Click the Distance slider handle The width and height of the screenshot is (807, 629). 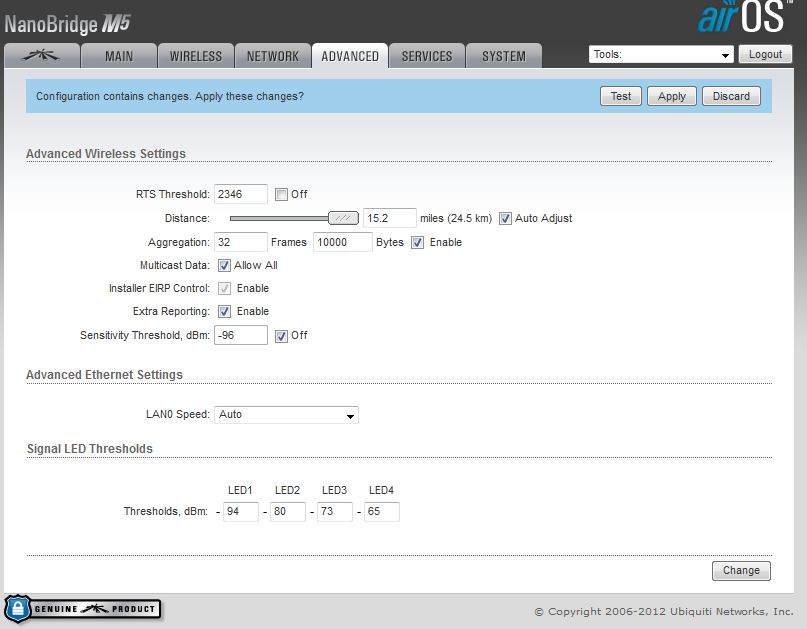[343, 218]
